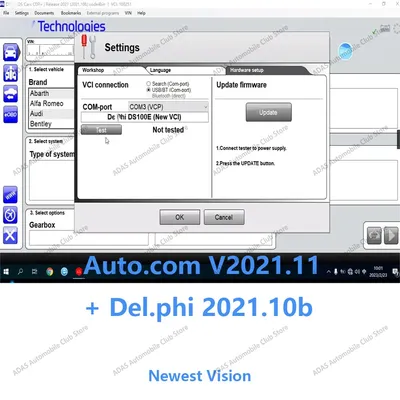This screenshot has height=400, width=400.
Task: Select USB/BT (Com-port) radio option
Action: click(x=149, y=90)
